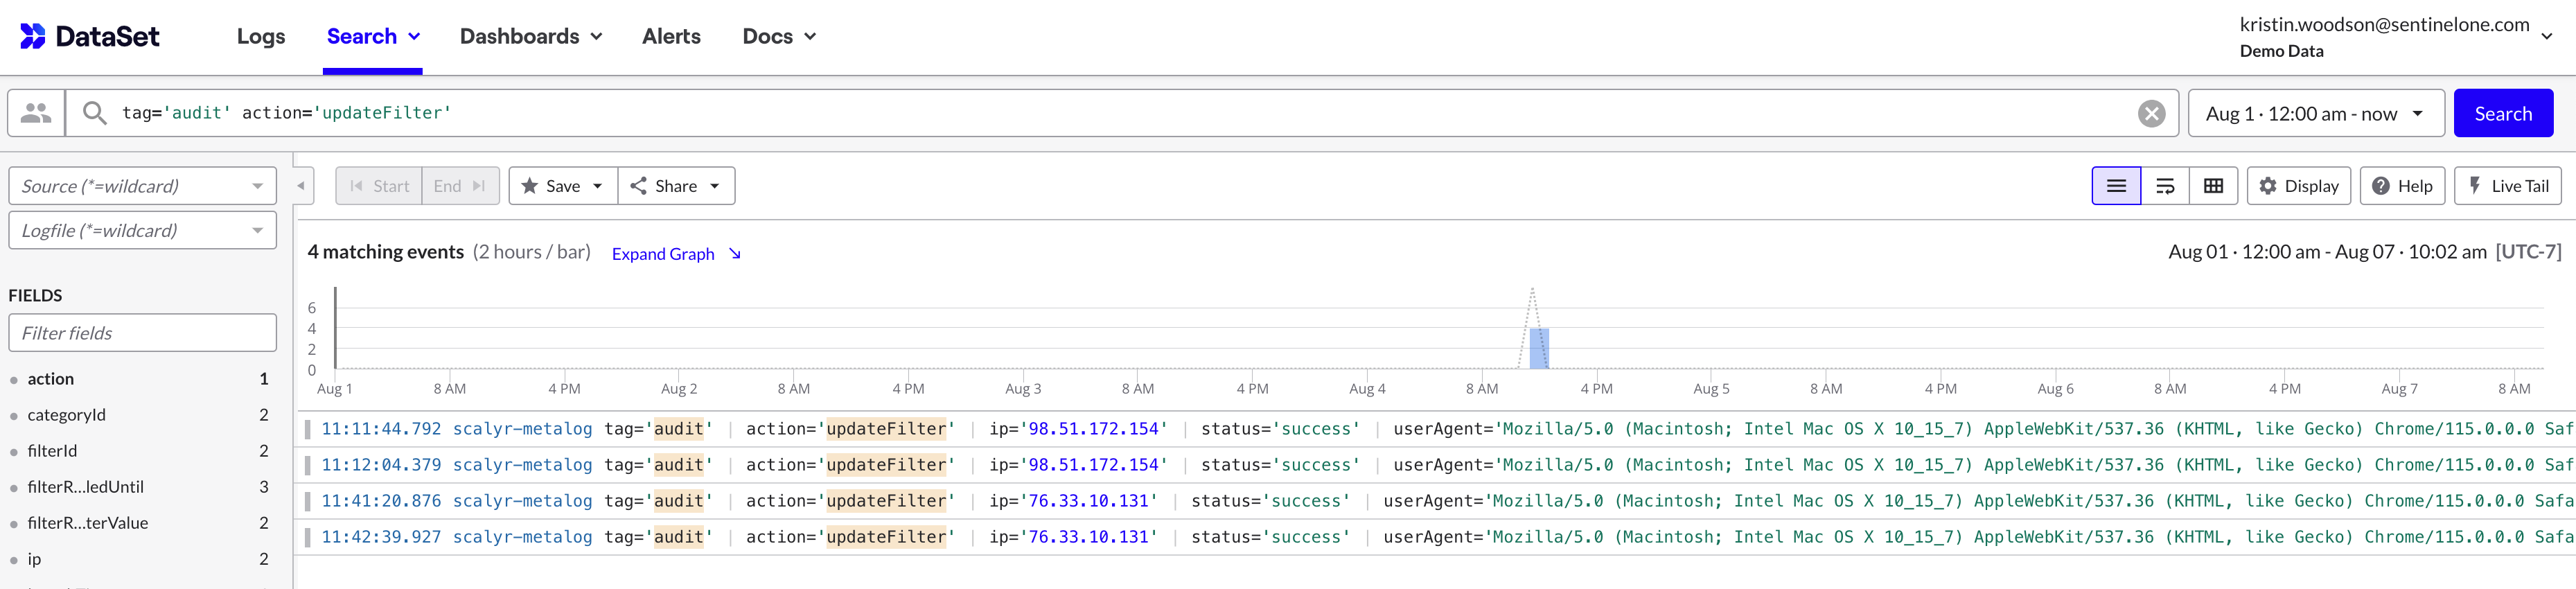Viewport: 2576px width, 589px height.
Task: Focus the Filter fields input box
Action: tap(142, 333)
